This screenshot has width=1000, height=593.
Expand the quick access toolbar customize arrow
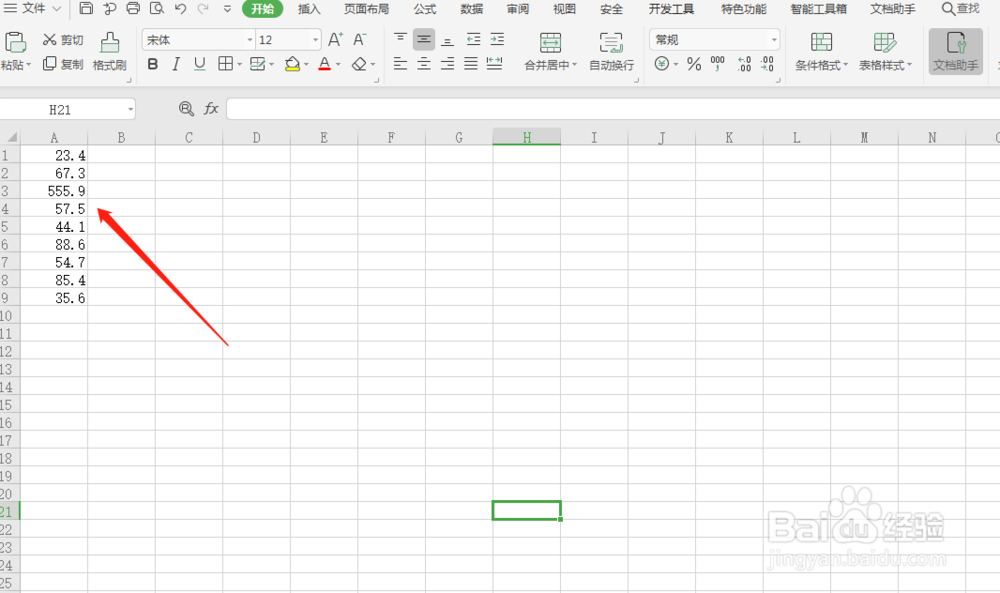pos(227,8)
